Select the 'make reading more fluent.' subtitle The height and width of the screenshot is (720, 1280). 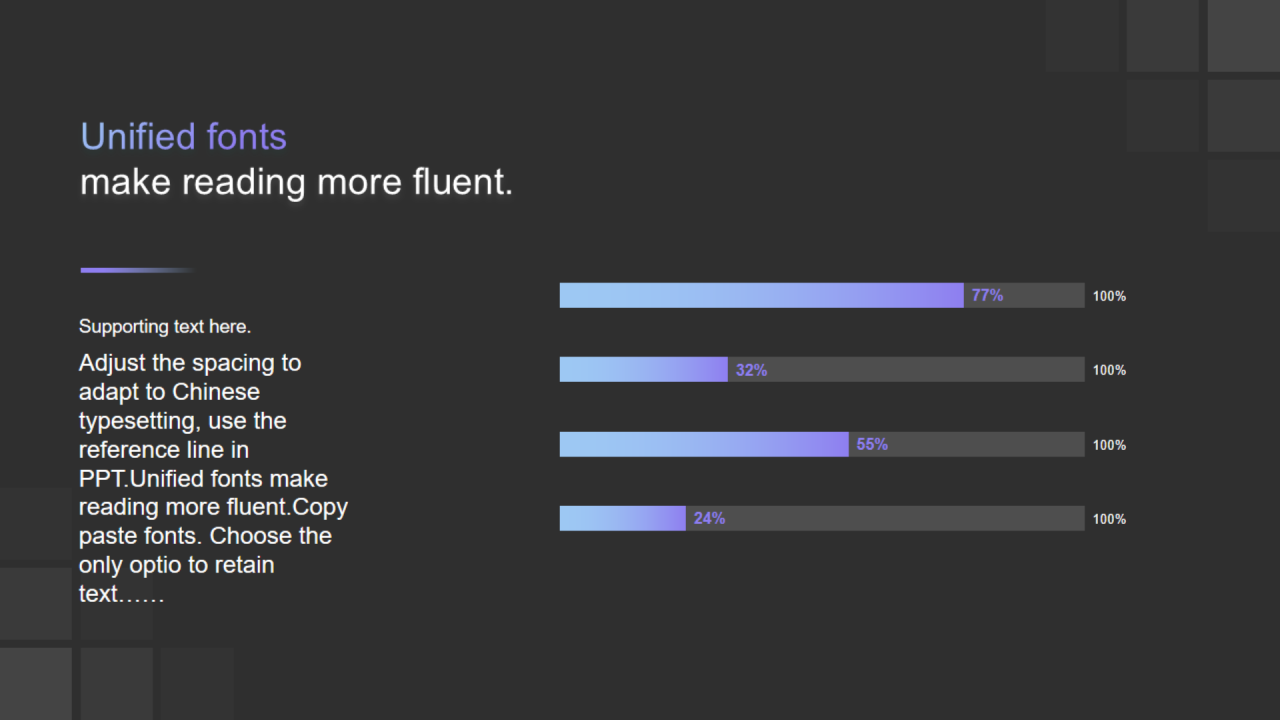pyautogui.click(x=296, y=183)
